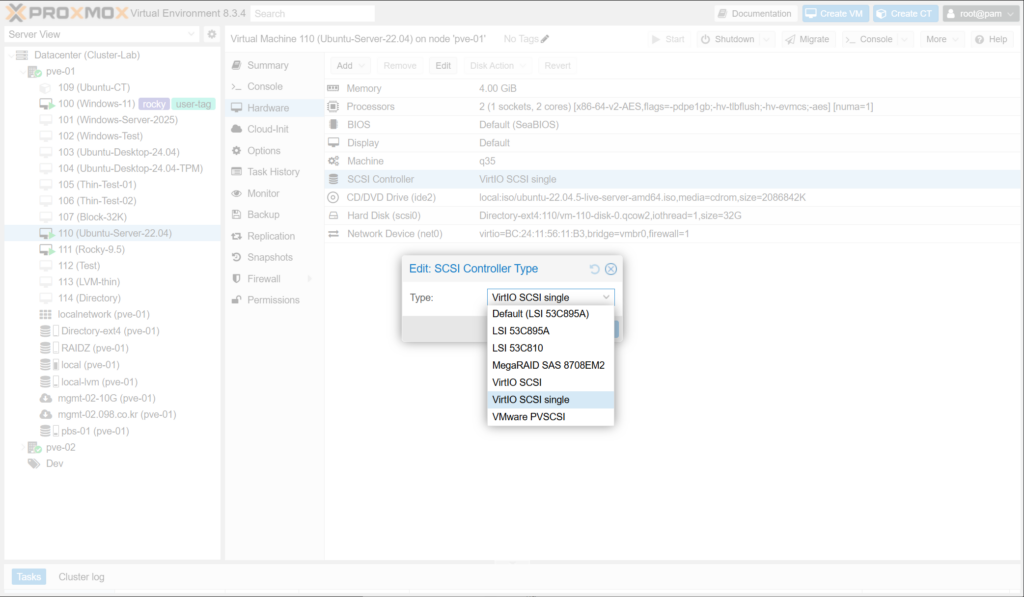Screen dimensions: 1024x597
Task: Click the Migrate button
Action: click(807, 39)
